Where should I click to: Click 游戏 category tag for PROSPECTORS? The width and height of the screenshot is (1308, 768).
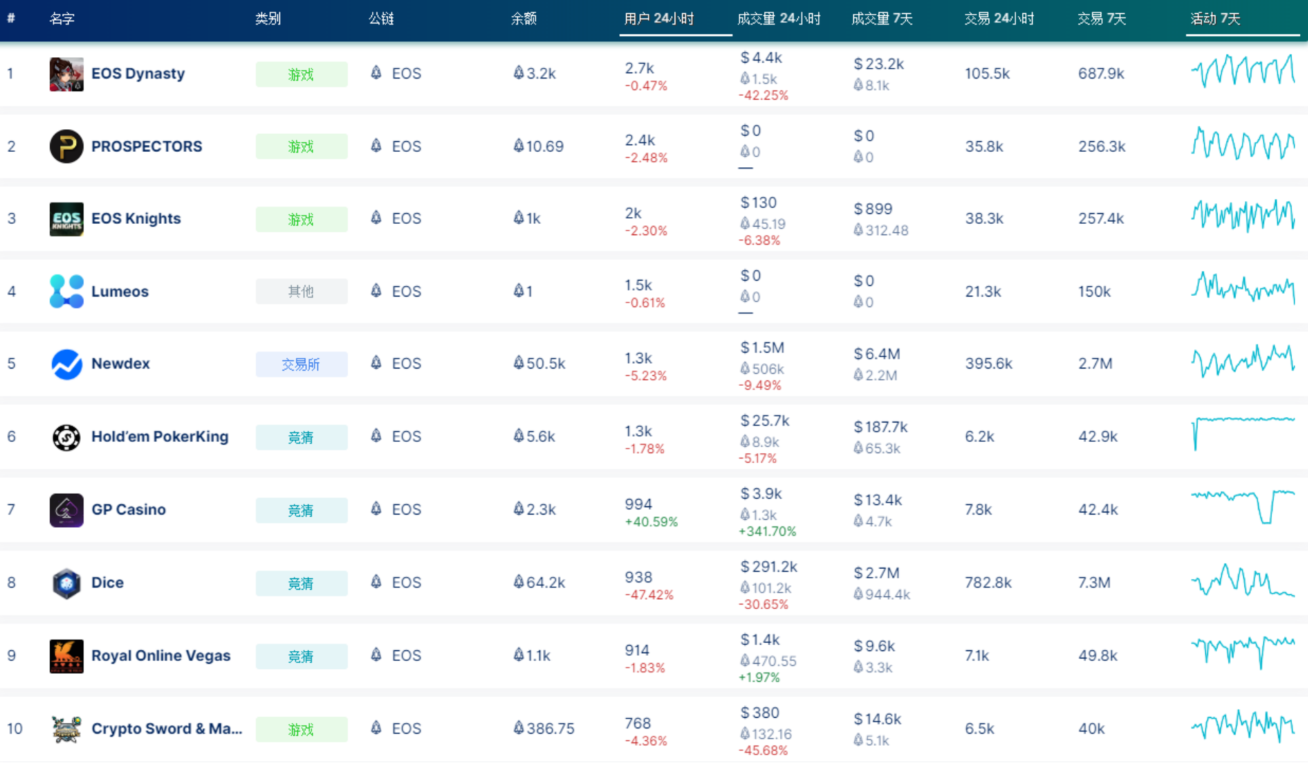coord(301,147)
